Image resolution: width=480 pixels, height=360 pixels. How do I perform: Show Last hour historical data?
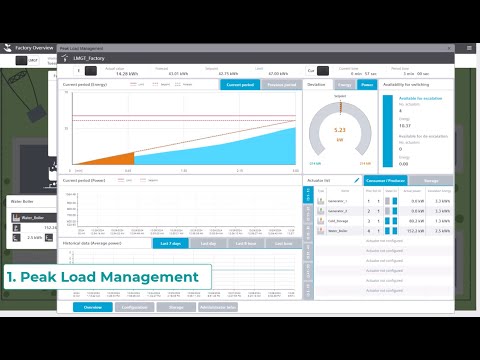click(284, 243)
